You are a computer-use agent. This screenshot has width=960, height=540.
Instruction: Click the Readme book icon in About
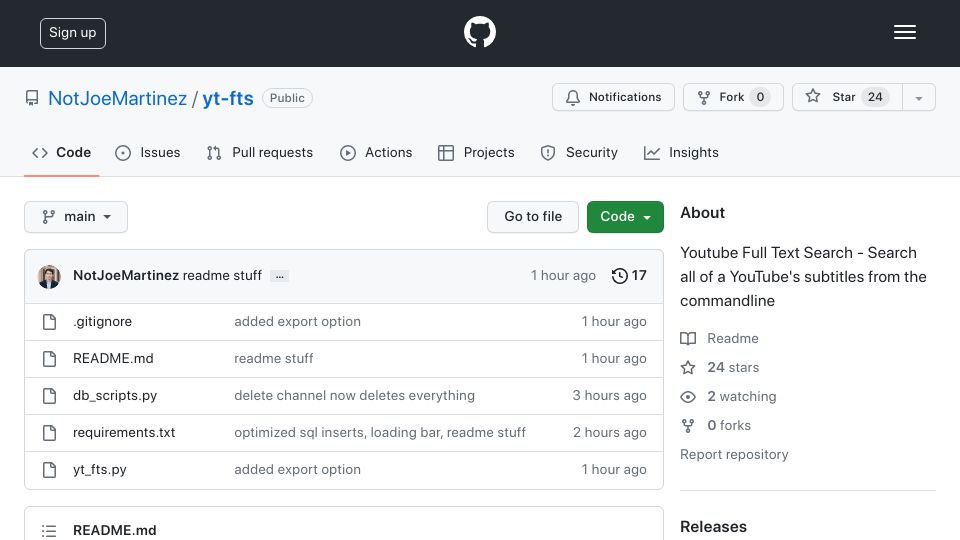pos(688,339)
